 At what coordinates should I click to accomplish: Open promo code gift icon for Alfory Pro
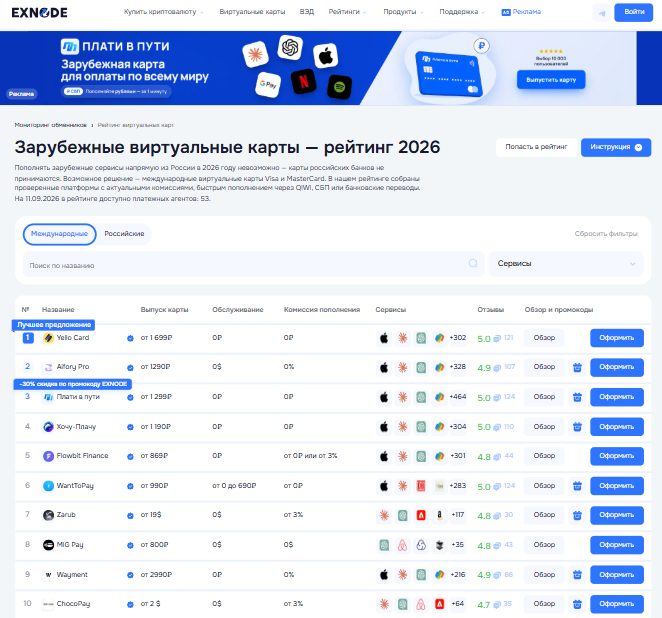pos(577,368)
